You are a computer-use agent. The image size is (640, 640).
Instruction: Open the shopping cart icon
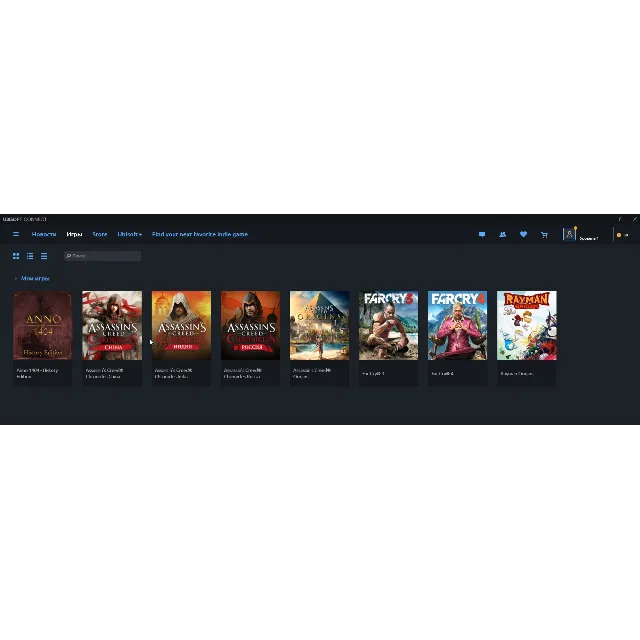(544, 235)
